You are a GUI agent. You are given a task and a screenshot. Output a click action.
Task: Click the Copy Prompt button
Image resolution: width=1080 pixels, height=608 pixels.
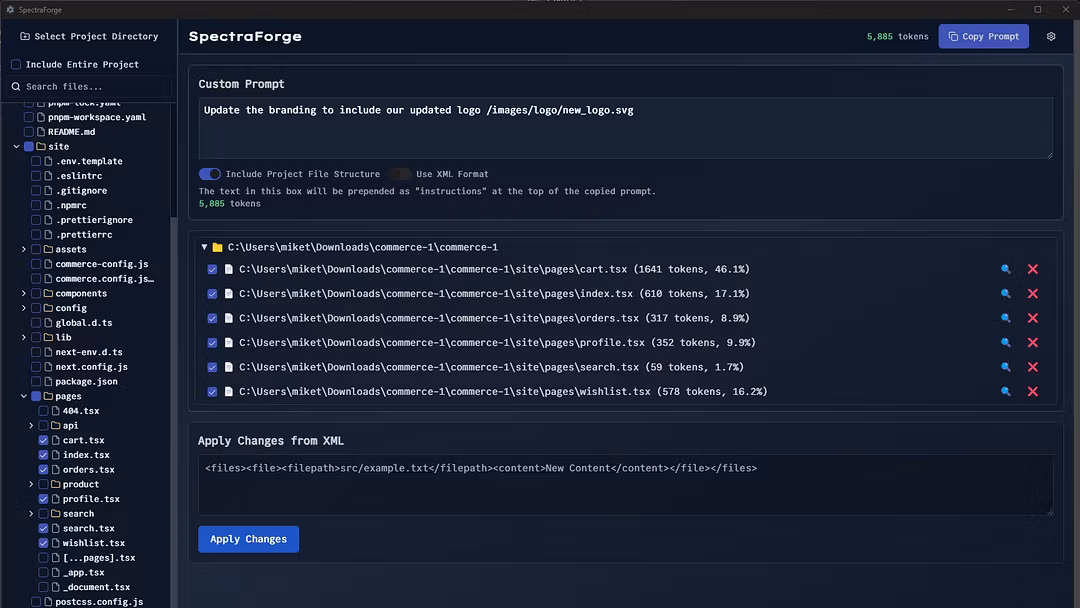(x=983, y=37)
